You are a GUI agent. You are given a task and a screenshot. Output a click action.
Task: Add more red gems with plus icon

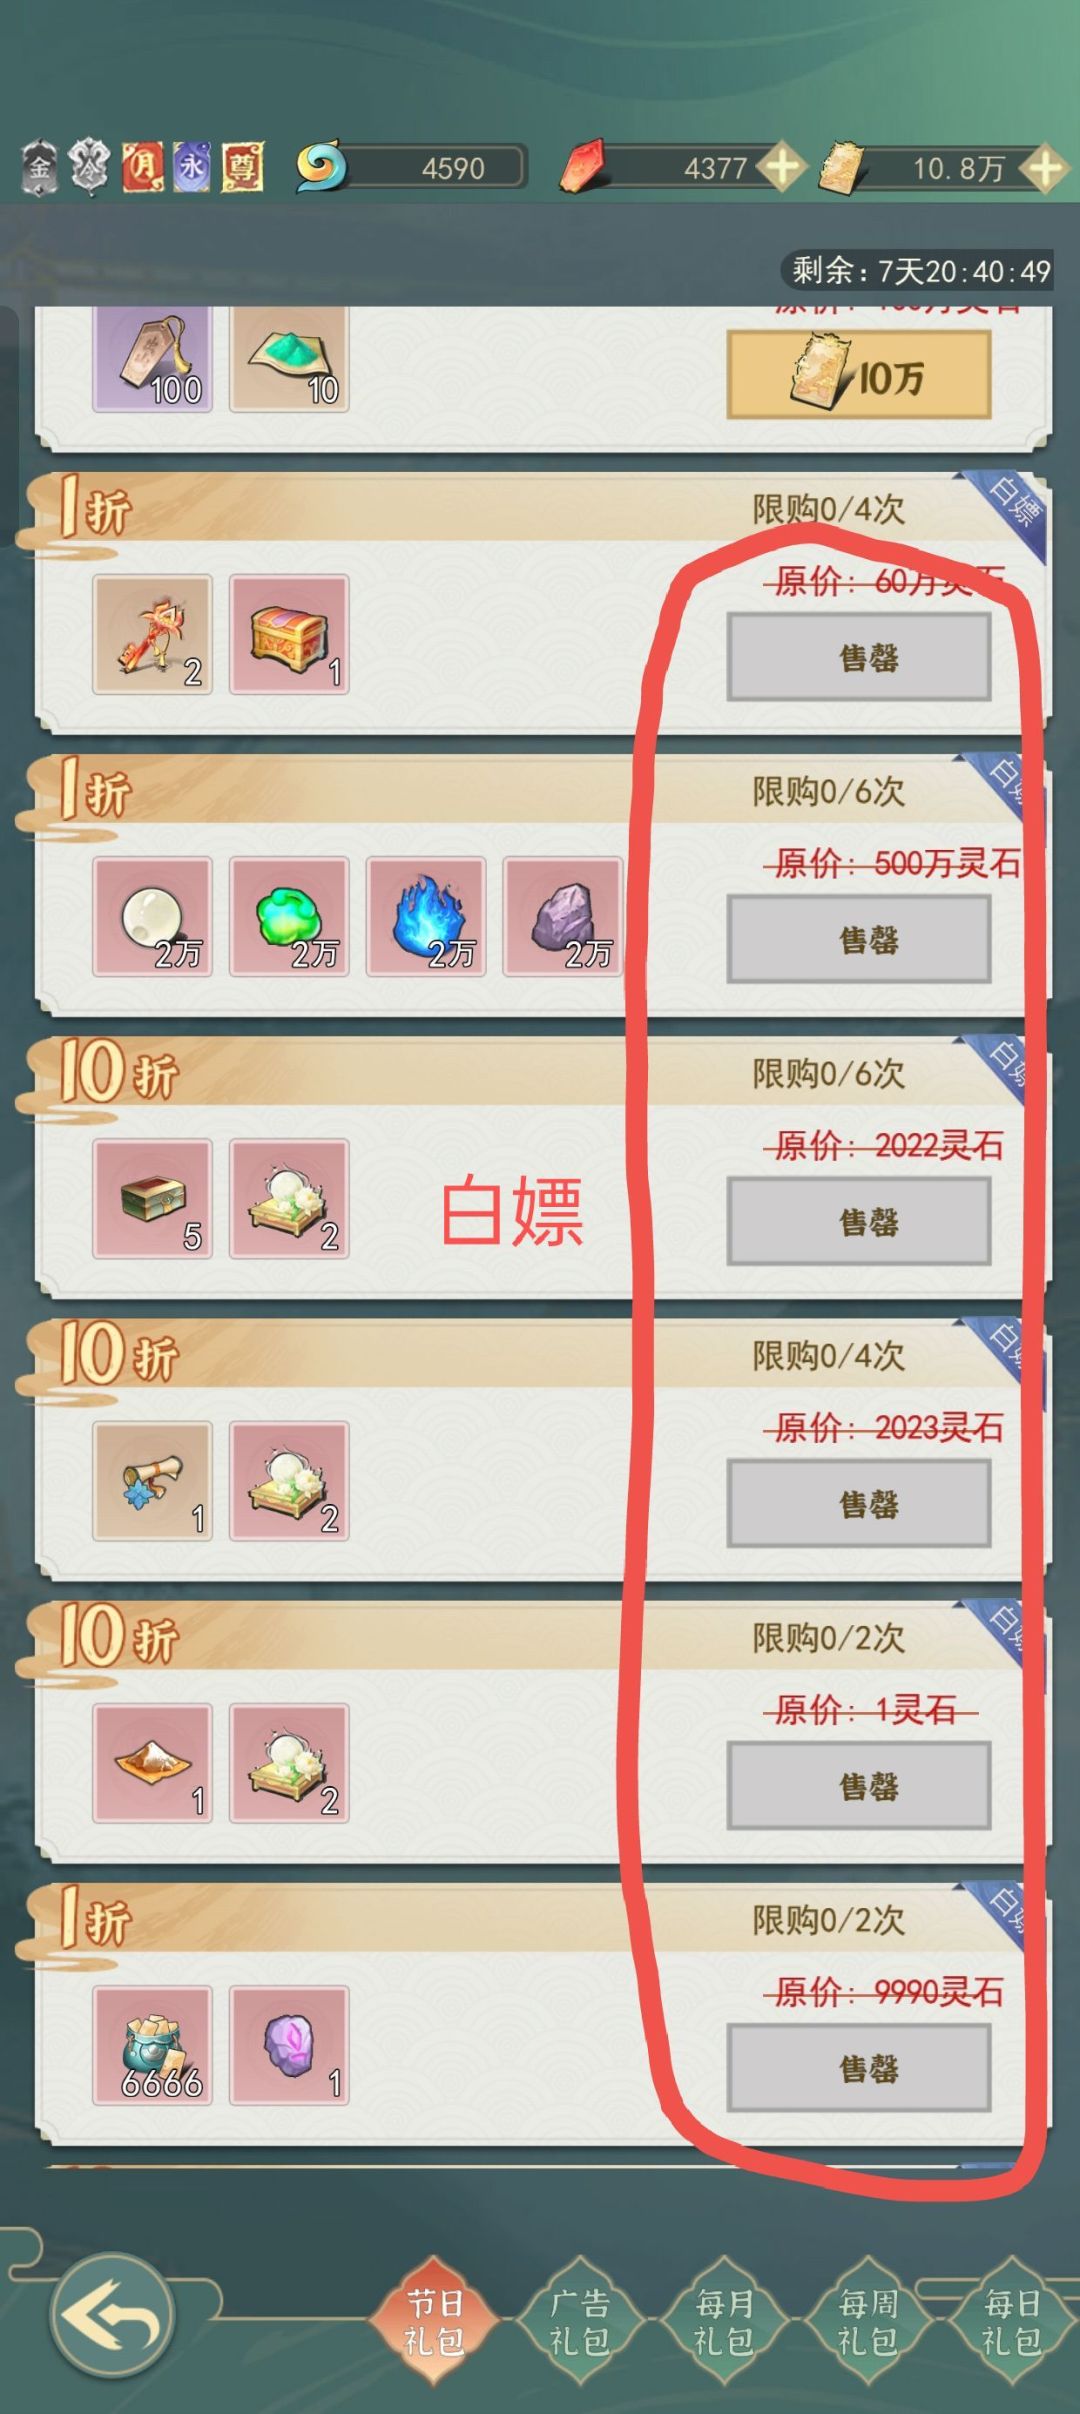(x=783, y=167)
